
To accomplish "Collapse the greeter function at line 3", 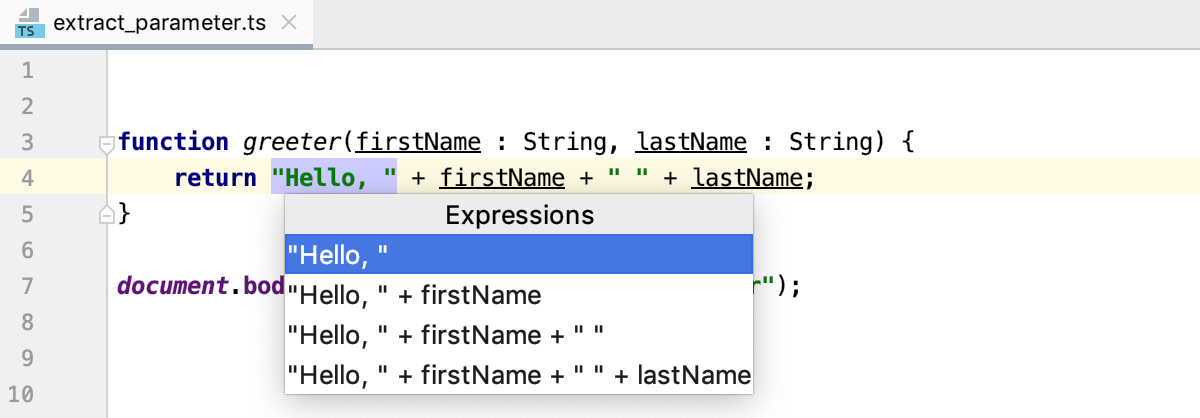I will (107, 144).
